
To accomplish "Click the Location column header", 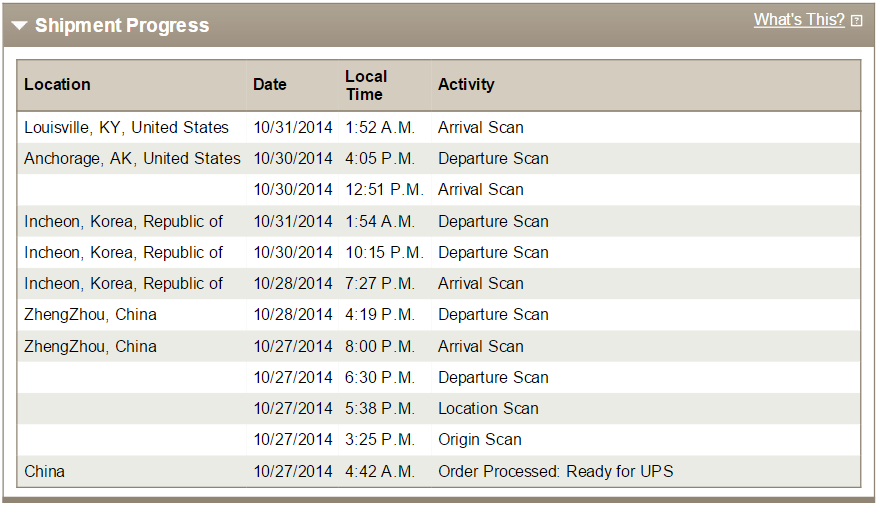I will pos(57,84).
